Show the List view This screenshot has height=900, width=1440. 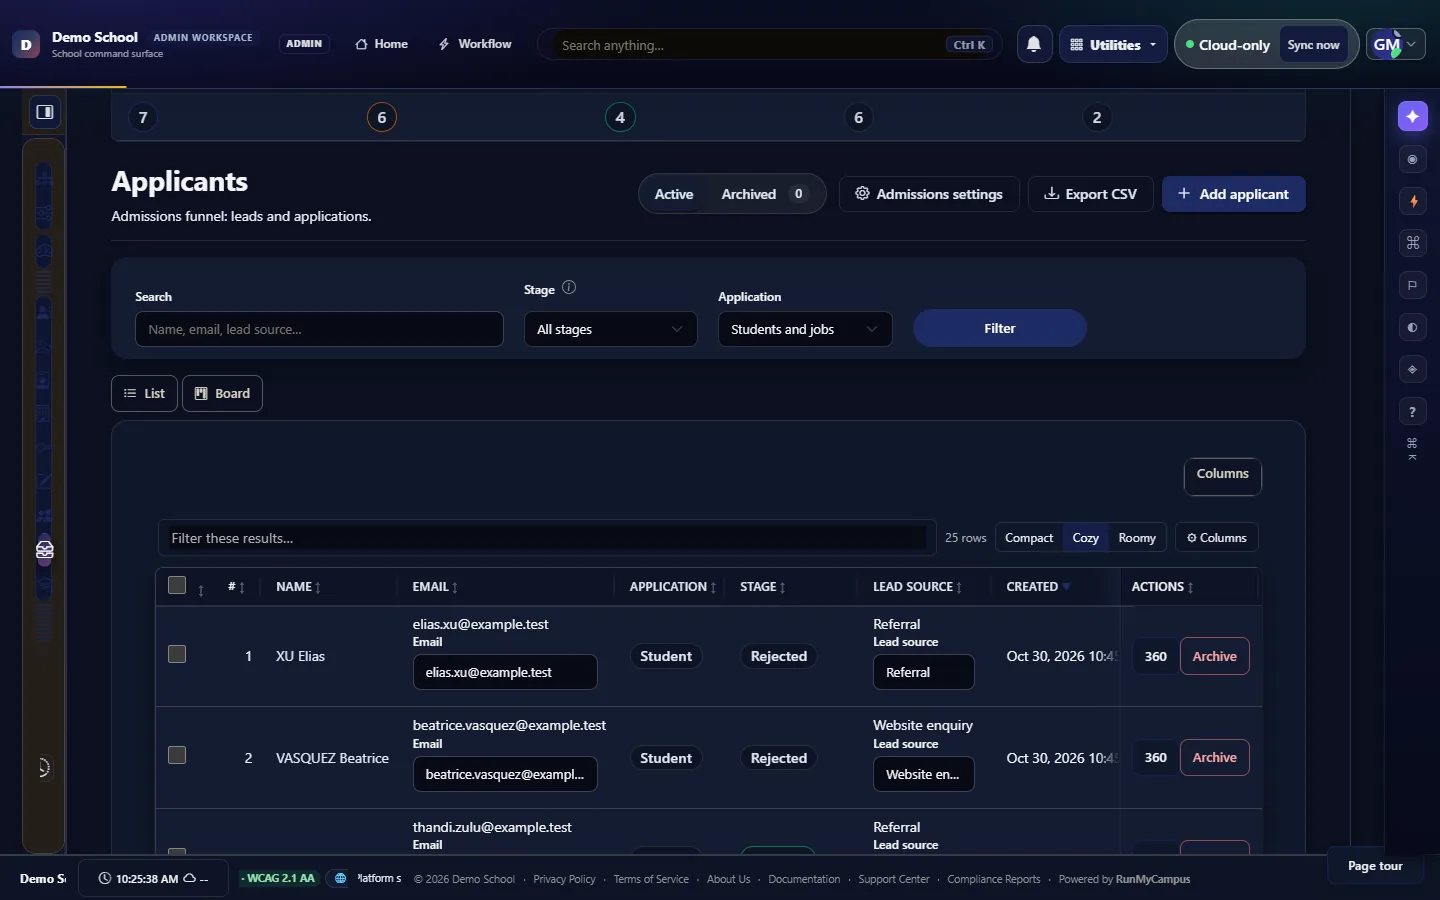144,393
